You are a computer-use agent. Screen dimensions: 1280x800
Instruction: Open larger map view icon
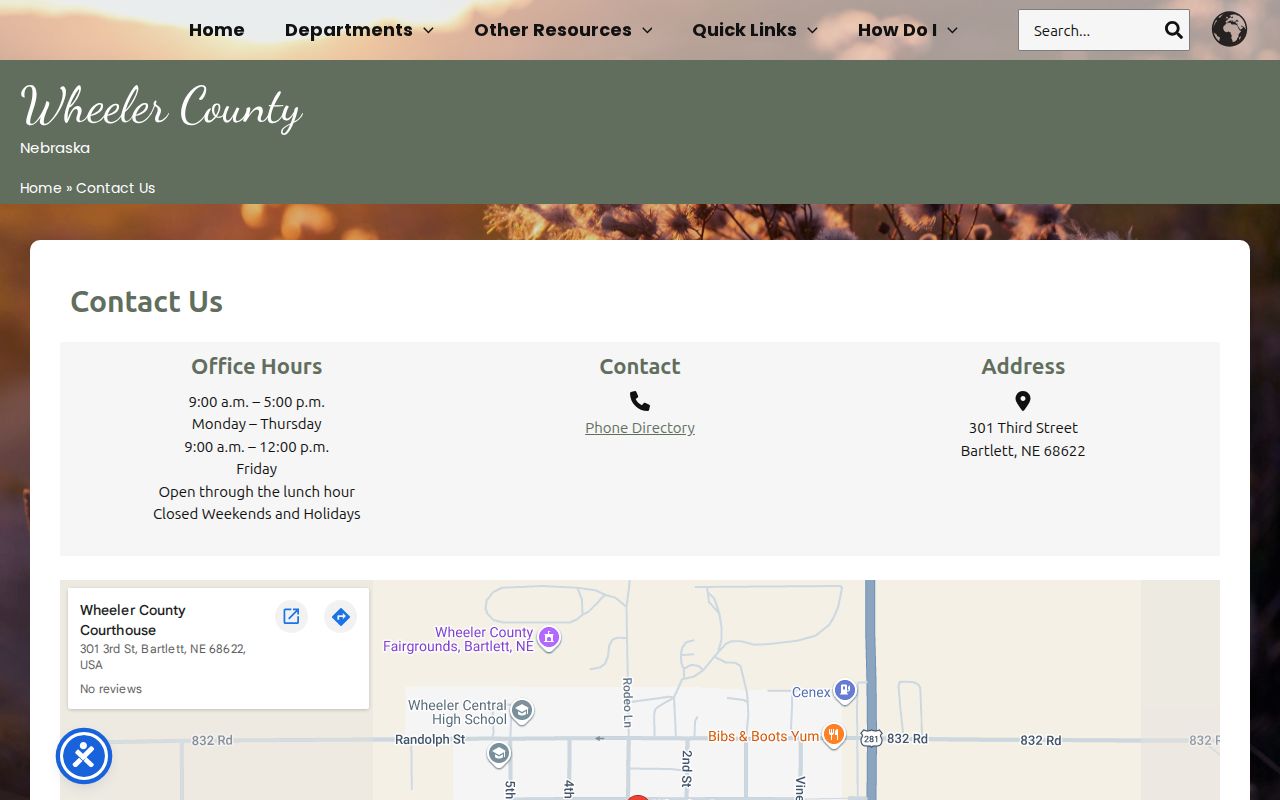pyautogui.click(x=291, y=616)
